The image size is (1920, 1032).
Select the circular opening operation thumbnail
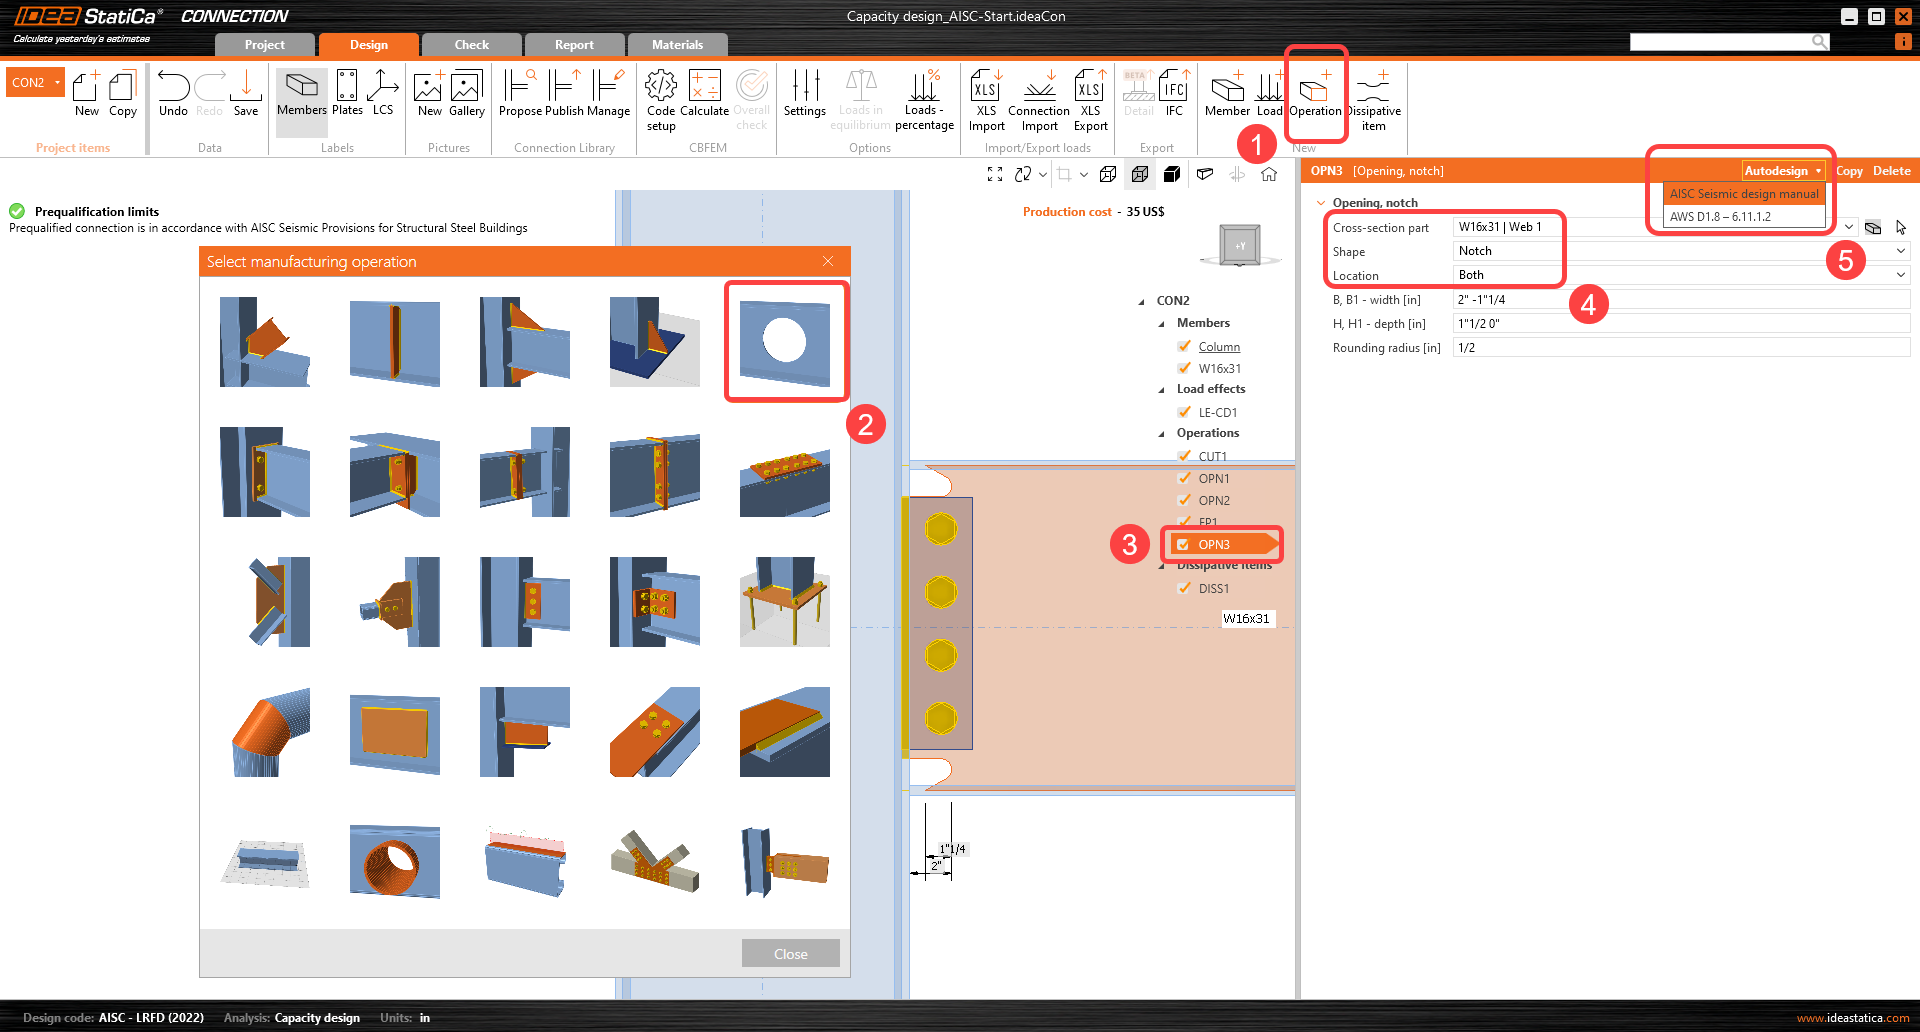pyautogui.click(x=786, y=341)
